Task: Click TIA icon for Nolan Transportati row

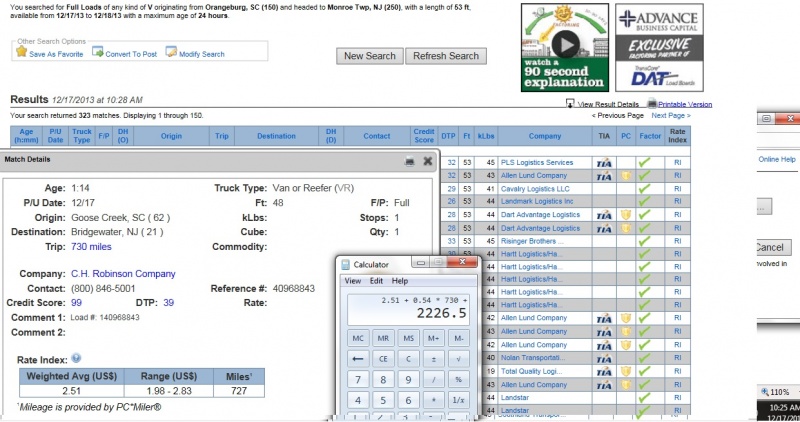Action: pyautogui.click(x=604, y=358)
